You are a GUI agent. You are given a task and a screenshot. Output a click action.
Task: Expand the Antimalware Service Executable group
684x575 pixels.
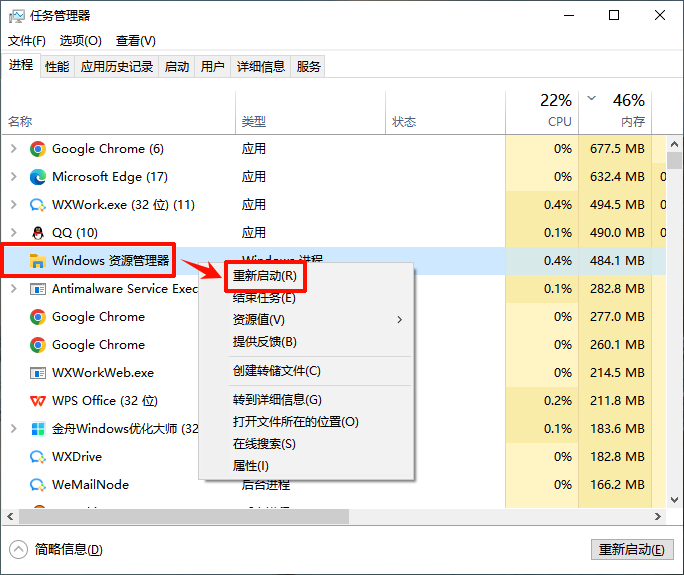point(14,288)
